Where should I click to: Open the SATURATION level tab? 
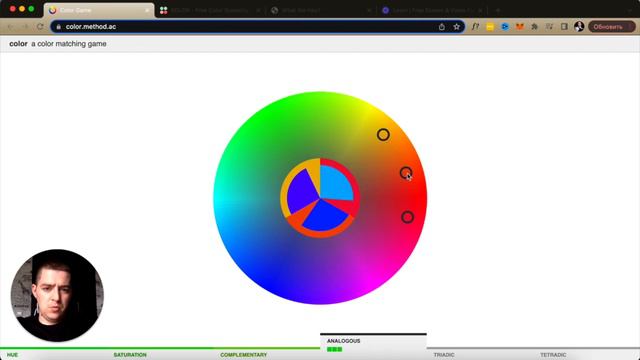click(x=130, y=355)
